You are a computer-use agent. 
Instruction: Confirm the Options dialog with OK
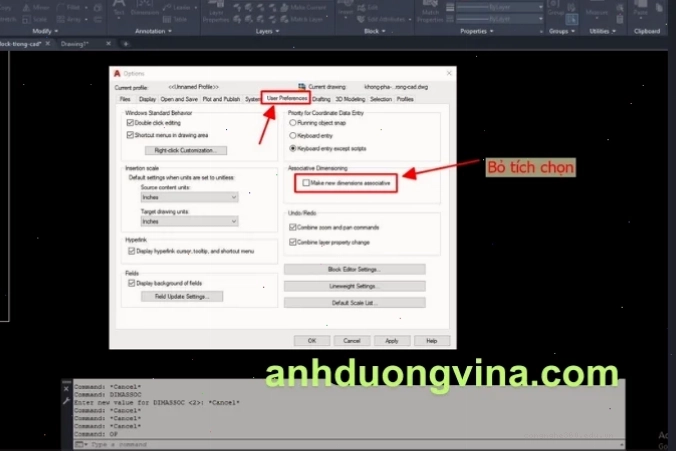(x=312, y=341)
